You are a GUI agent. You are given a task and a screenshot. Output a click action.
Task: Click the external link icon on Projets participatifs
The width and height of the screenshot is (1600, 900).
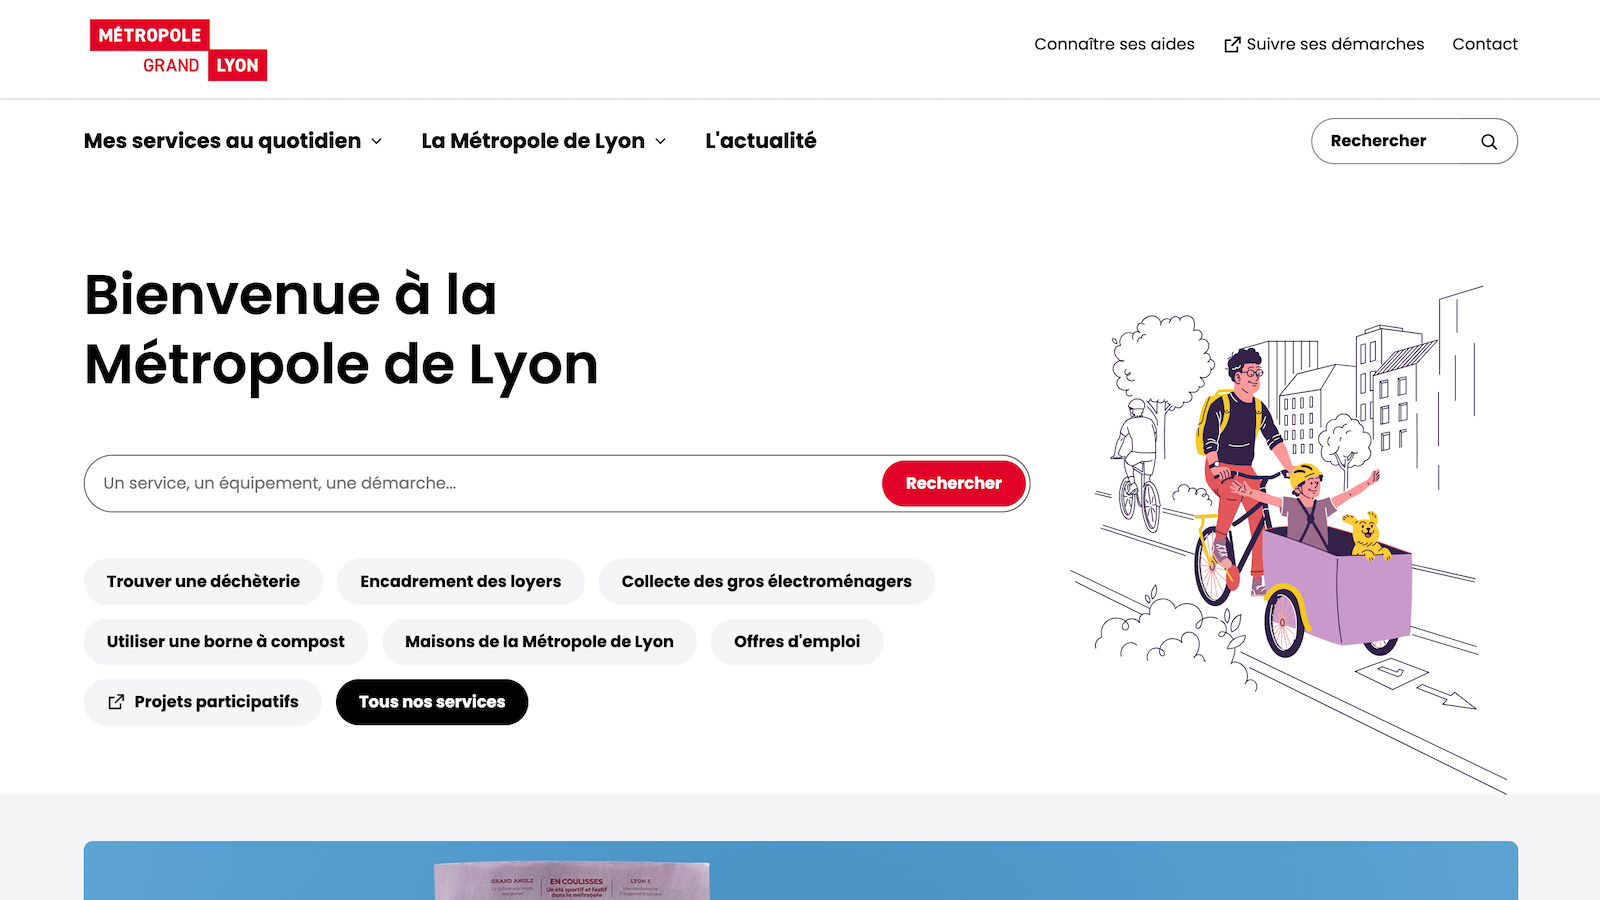pos(117,701)
